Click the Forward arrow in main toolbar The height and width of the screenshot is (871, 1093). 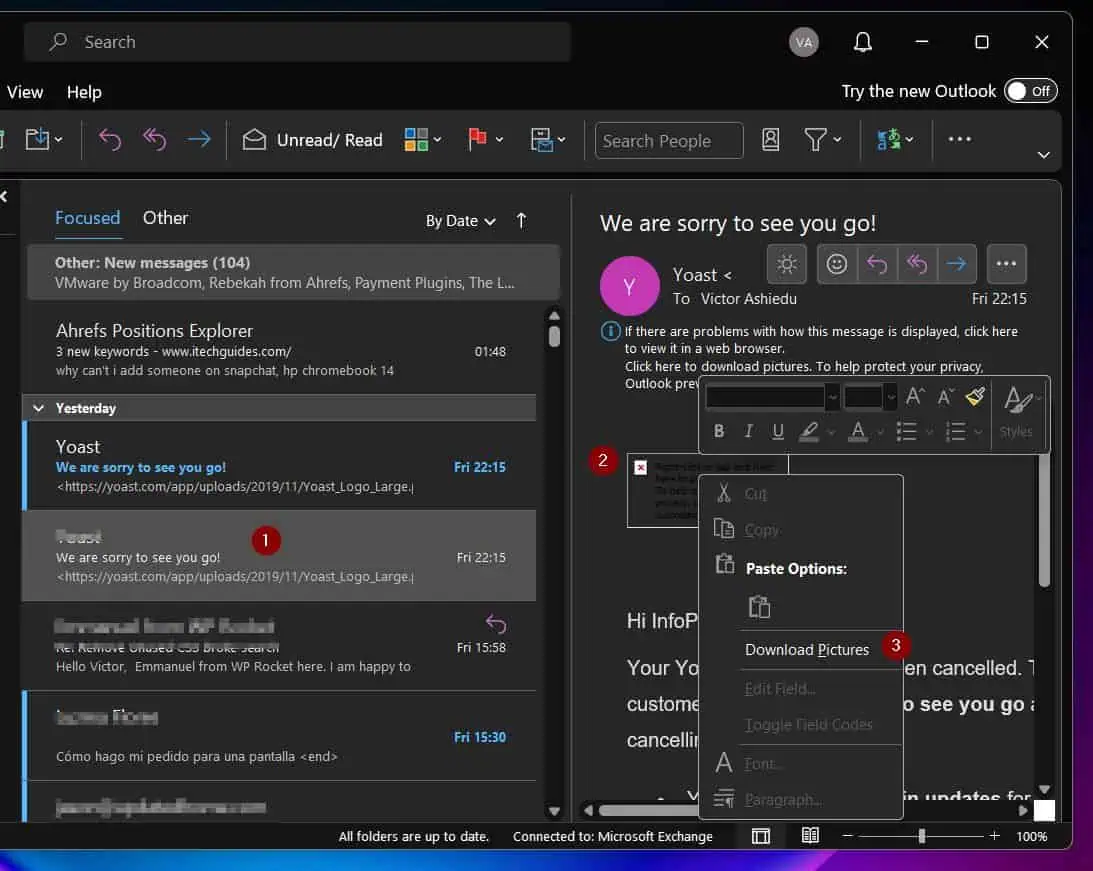(199, 139)
